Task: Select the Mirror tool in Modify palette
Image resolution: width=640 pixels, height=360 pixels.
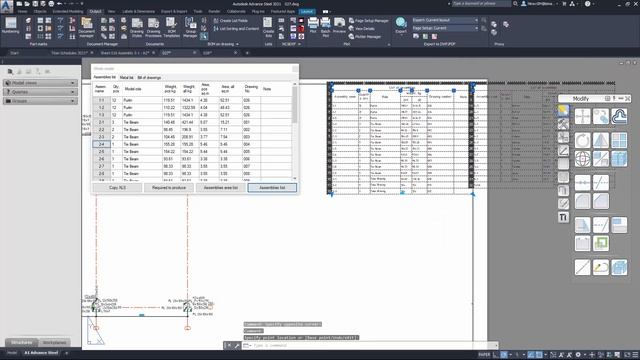Action: tap(601, 140)
